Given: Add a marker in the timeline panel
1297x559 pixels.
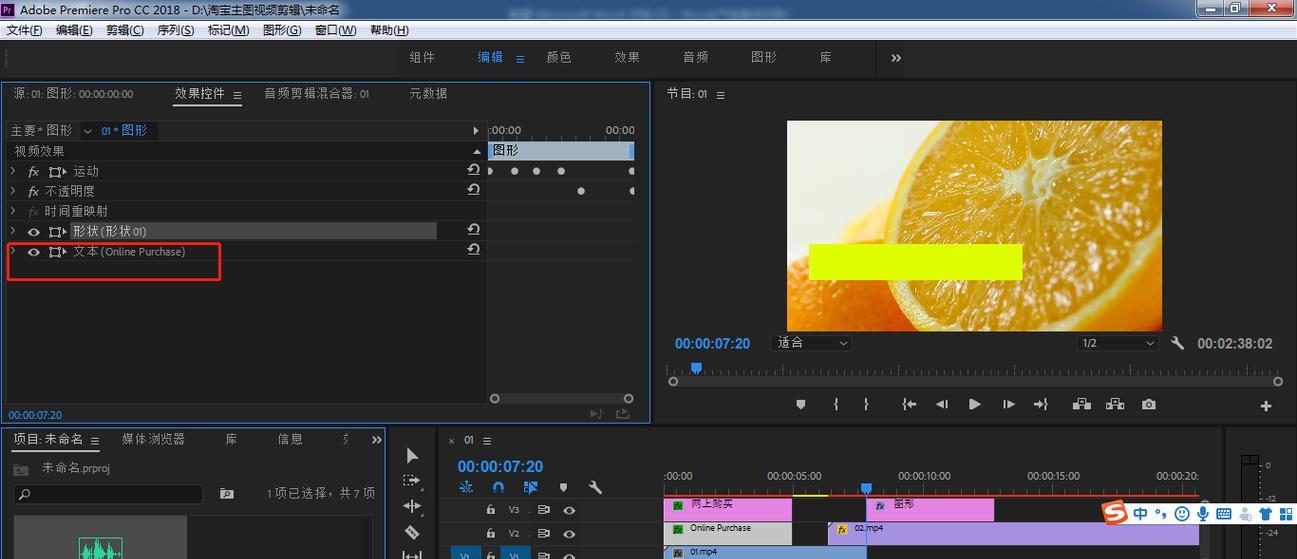Looking at the screenshot, I should (x=563, y=488).
